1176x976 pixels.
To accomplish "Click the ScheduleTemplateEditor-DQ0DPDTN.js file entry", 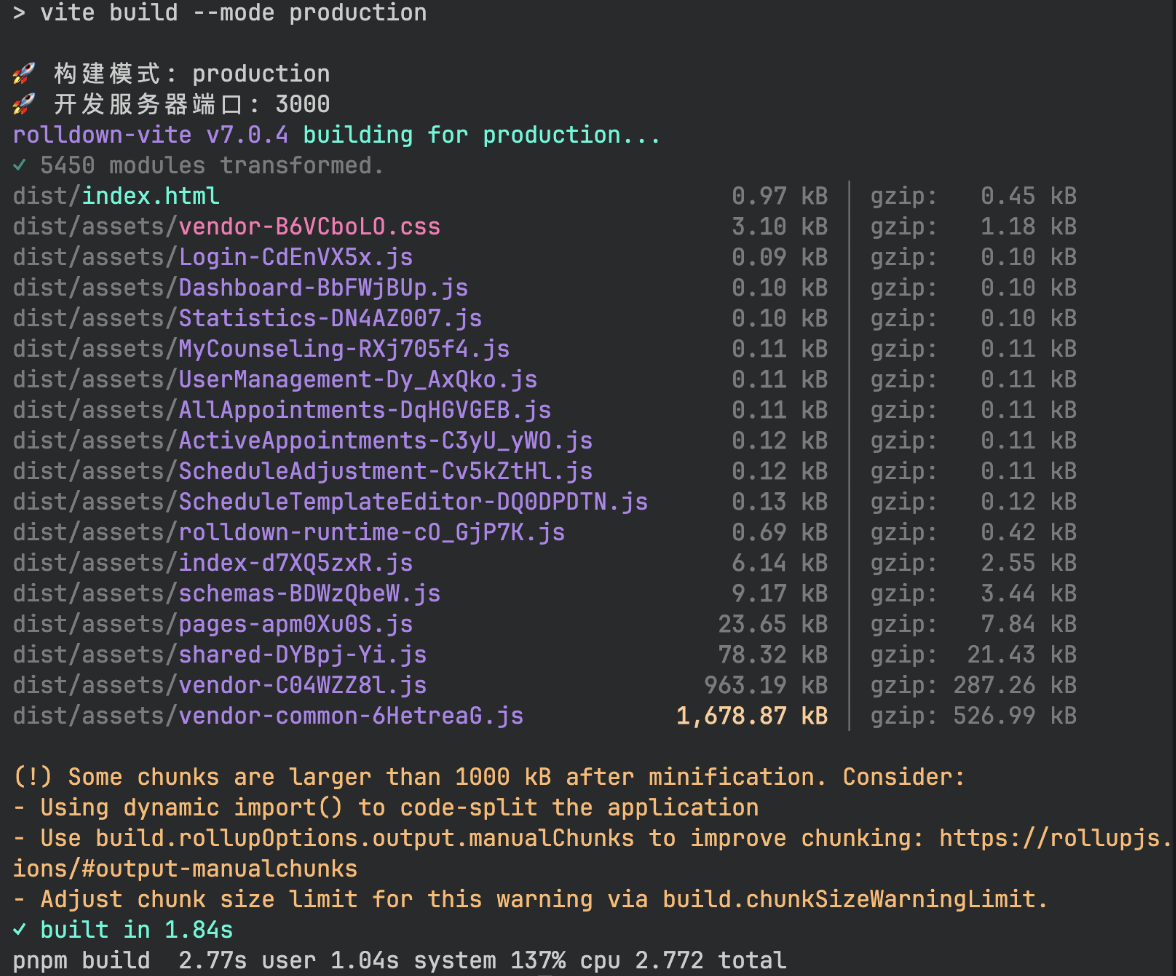I will coord(412,502).
